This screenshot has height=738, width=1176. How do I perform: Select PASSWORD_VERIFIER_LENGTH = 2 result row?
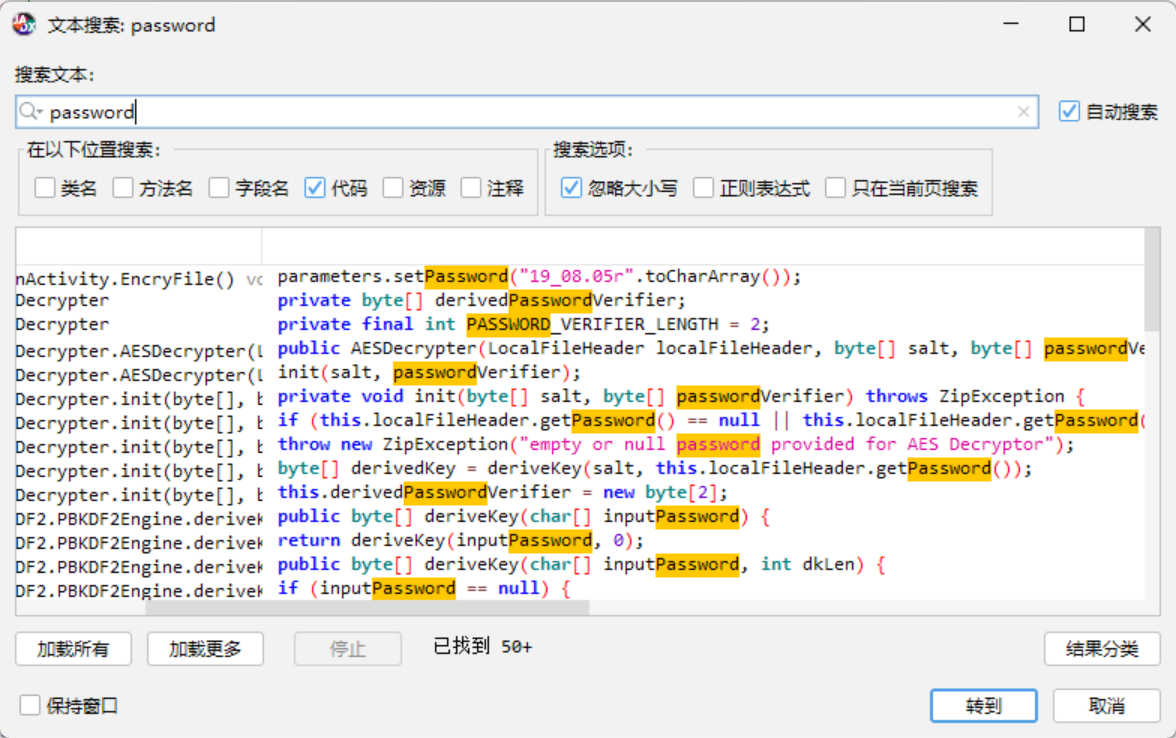[580, 325]
